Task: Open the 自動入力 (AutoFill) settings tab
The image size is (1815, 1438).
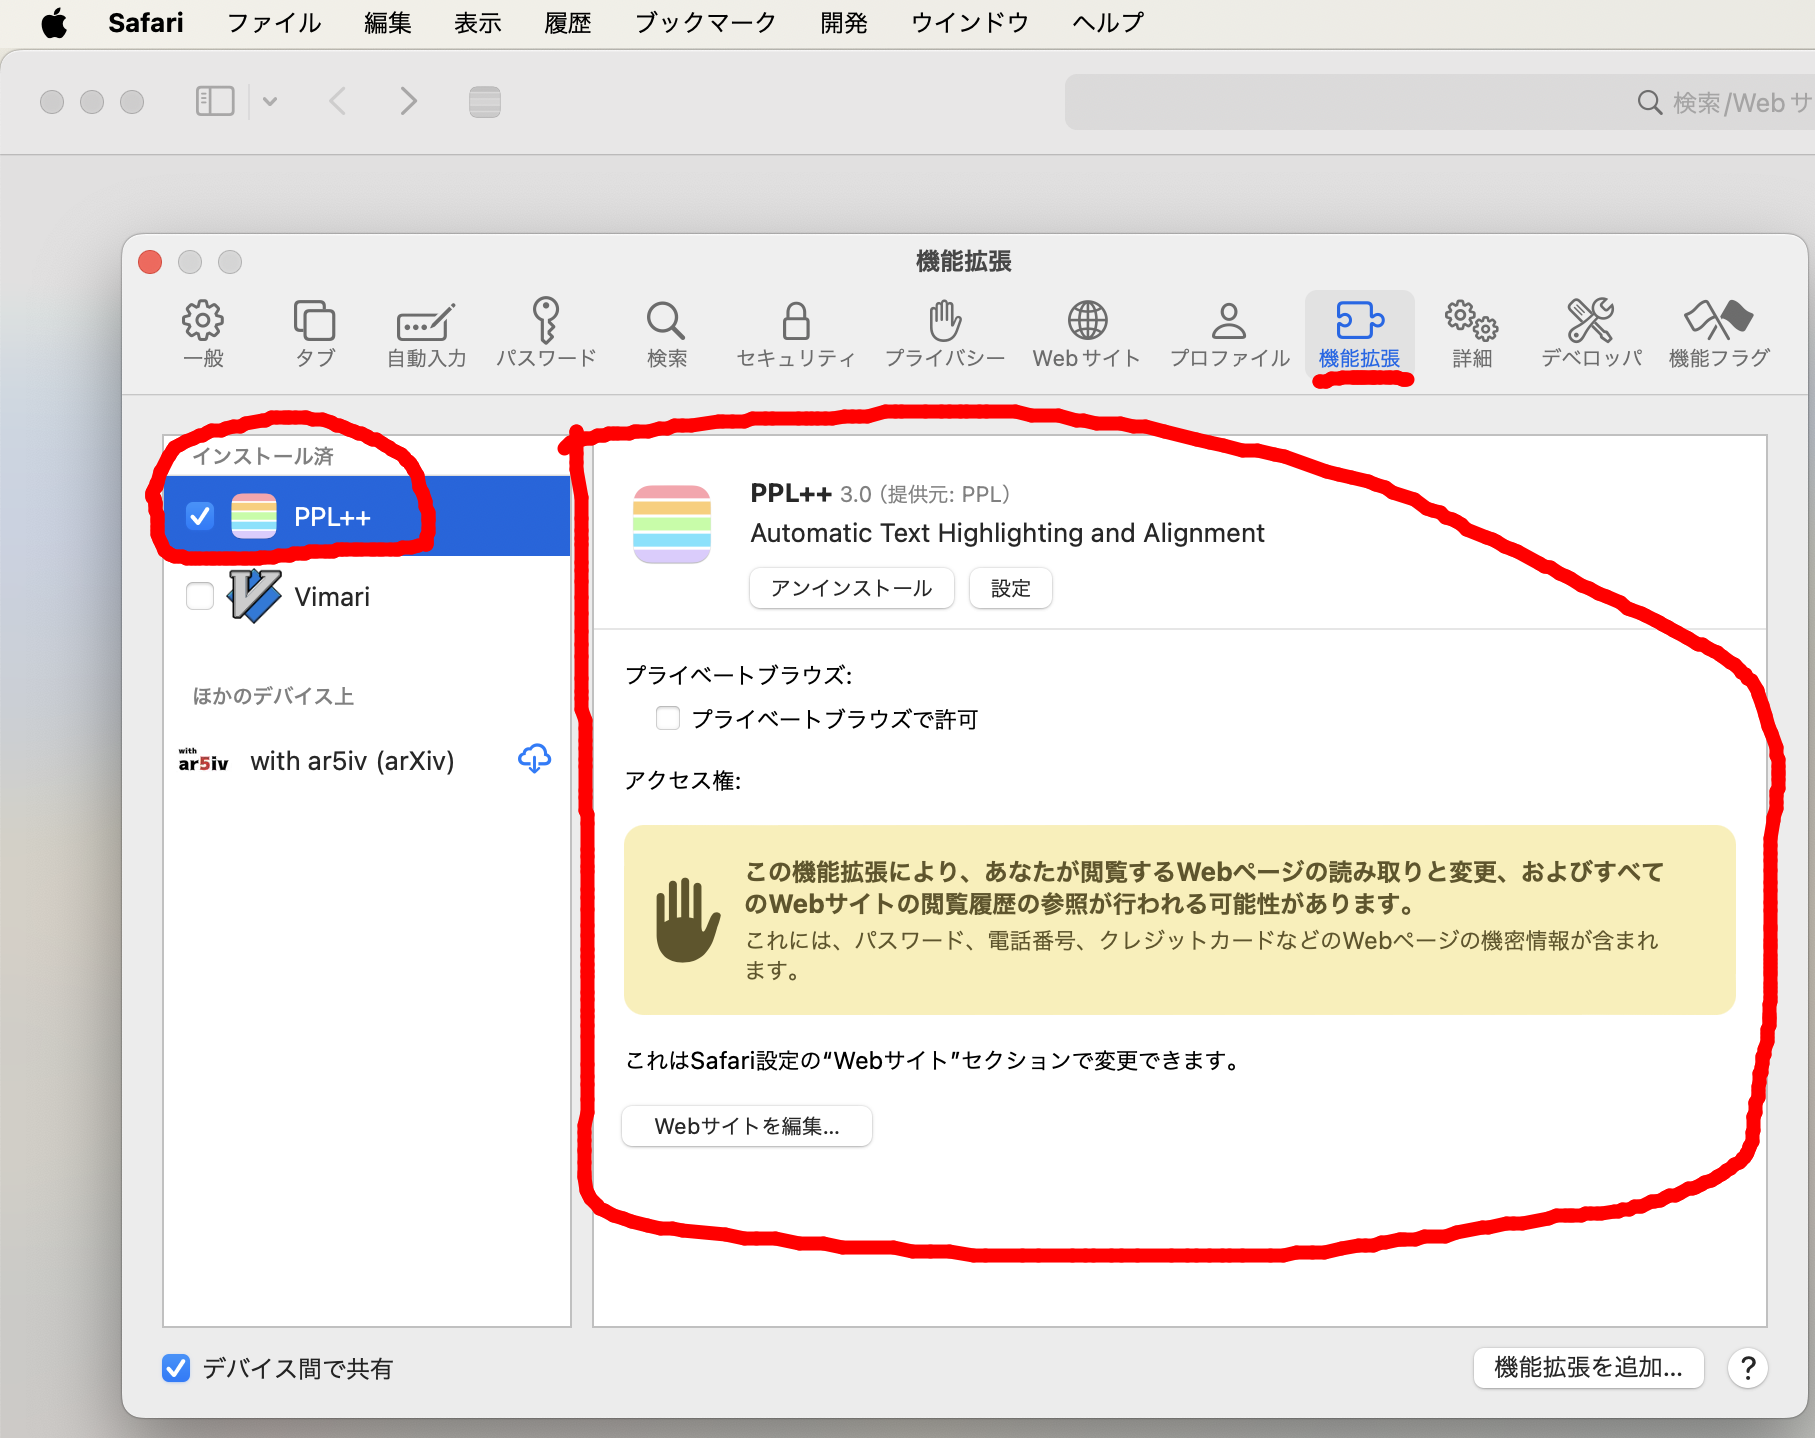Action: click(x=426, y=334)
